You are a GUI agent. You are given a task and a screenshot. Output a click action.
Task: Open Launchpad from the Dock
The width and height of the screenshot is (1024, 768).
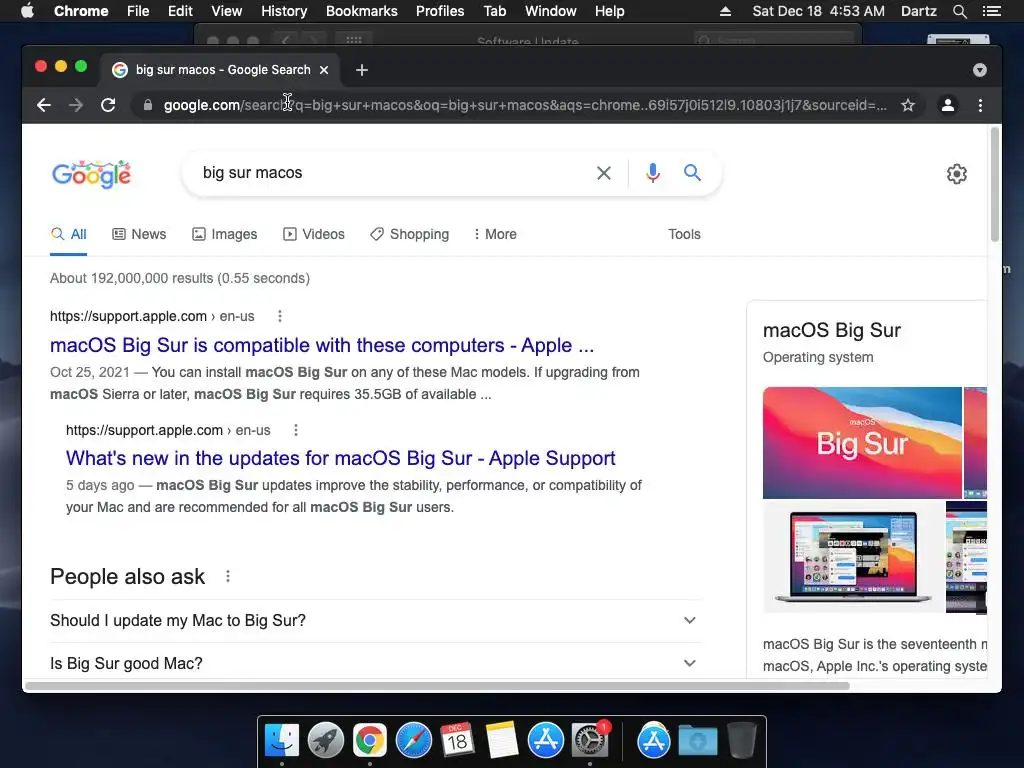[x=326, y=741]
